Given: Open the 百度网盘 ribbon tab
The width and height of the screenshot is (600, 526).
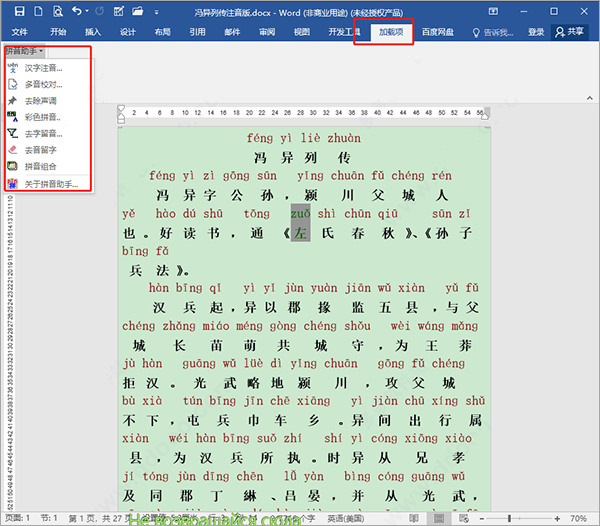Looking at the screenshot, I should pos(435,31).
